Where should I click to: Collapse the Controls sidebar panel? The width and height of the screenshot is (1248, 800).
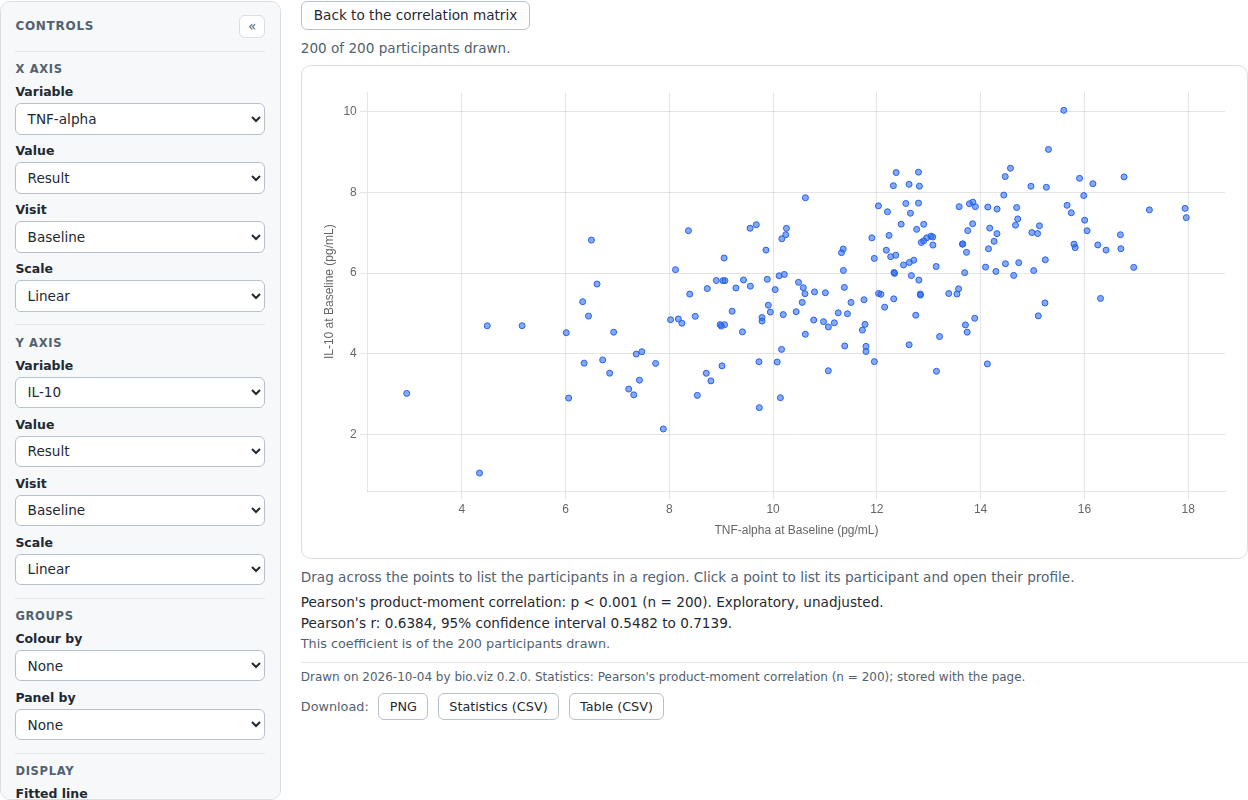pyautogui.click(x=252, y=26)
